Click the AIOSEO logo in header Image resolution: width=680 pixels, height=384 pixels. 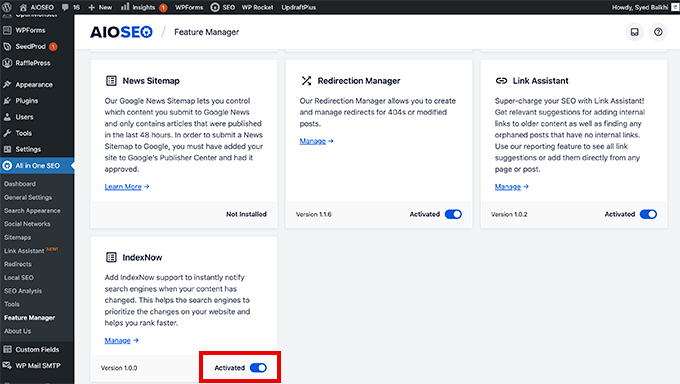(x=121, y=32)
